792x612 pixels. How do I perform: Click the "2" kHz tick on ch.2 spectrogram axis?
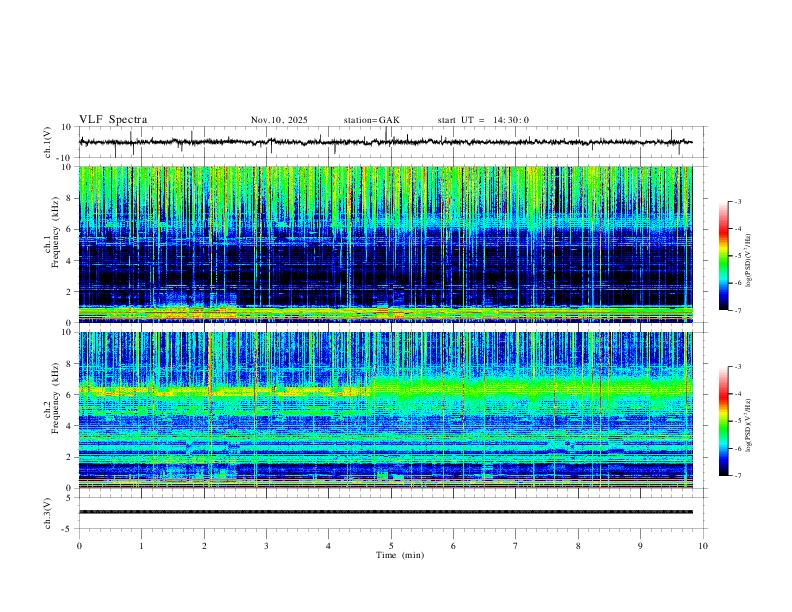click(69, 457)
